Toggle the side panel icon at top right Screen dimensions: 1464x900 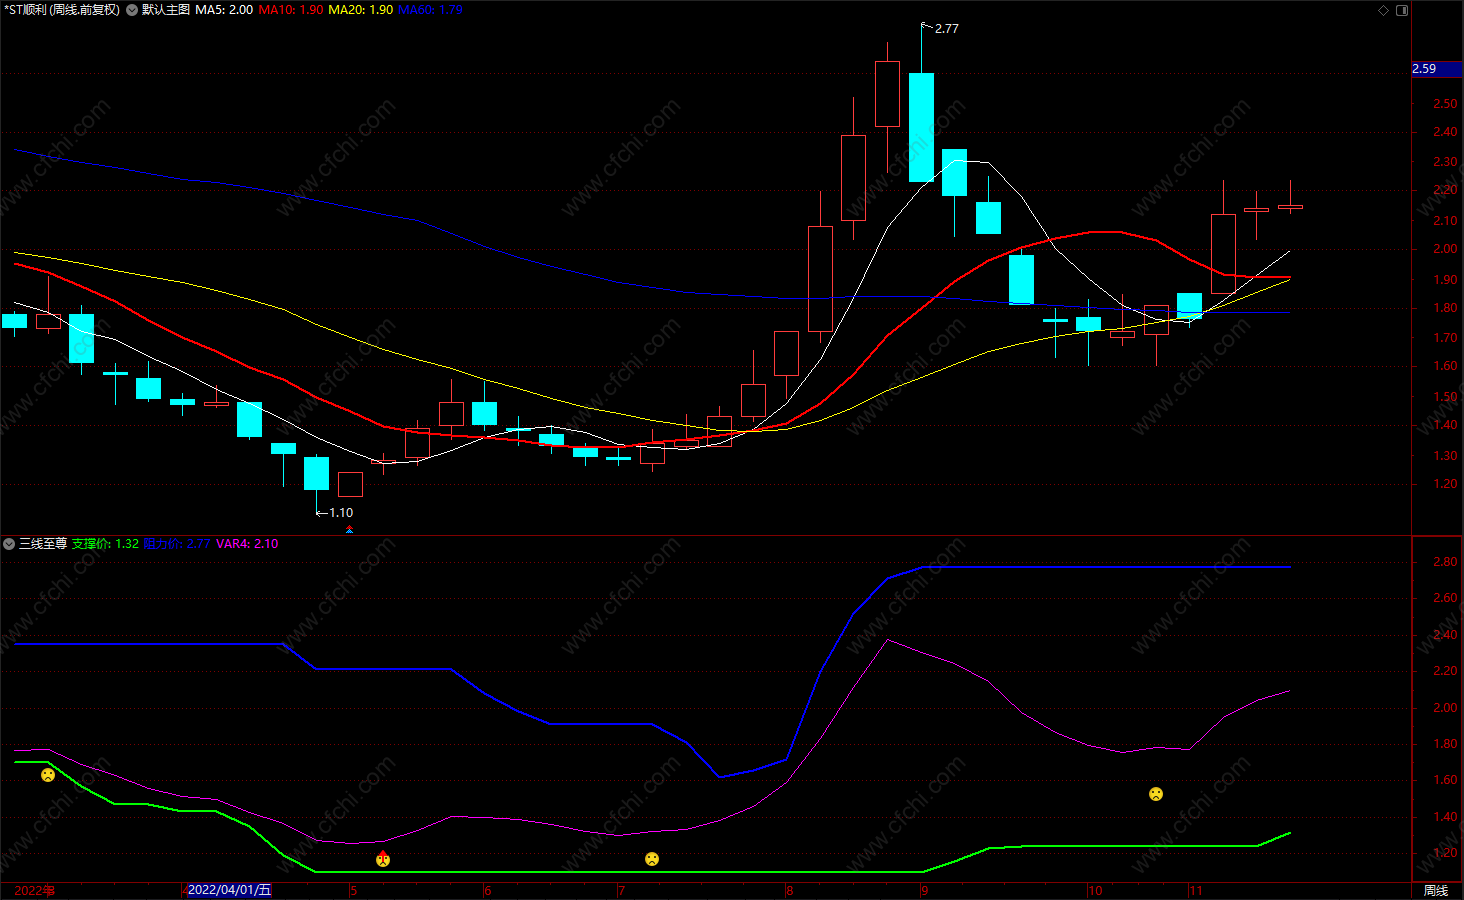(1402, 10)
